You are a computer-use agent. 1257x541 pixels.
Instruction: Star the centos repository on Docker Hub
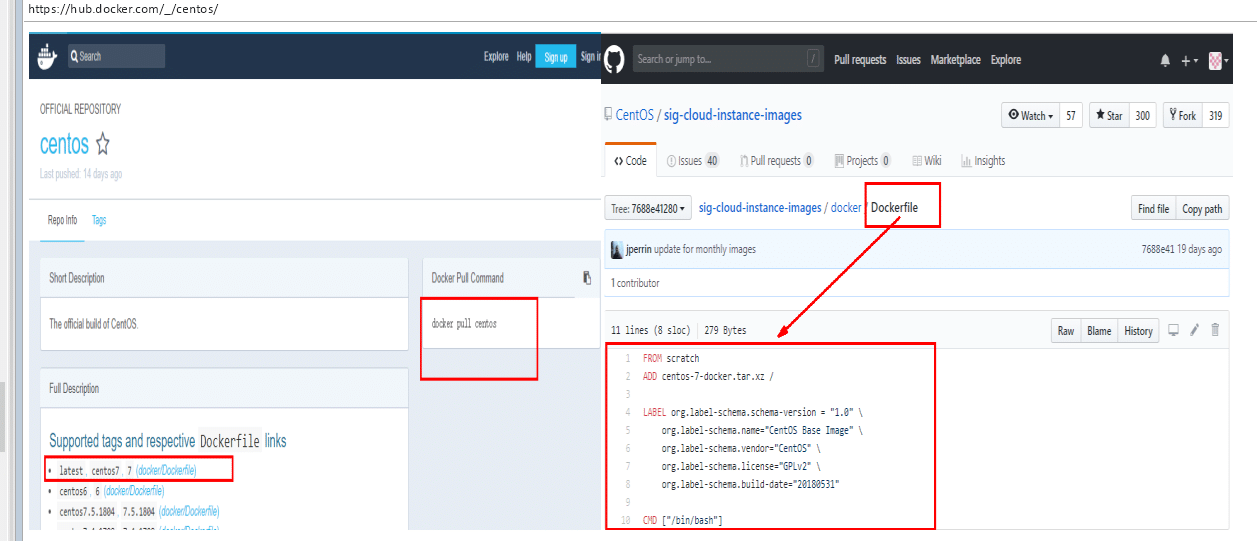click(102, 144)
